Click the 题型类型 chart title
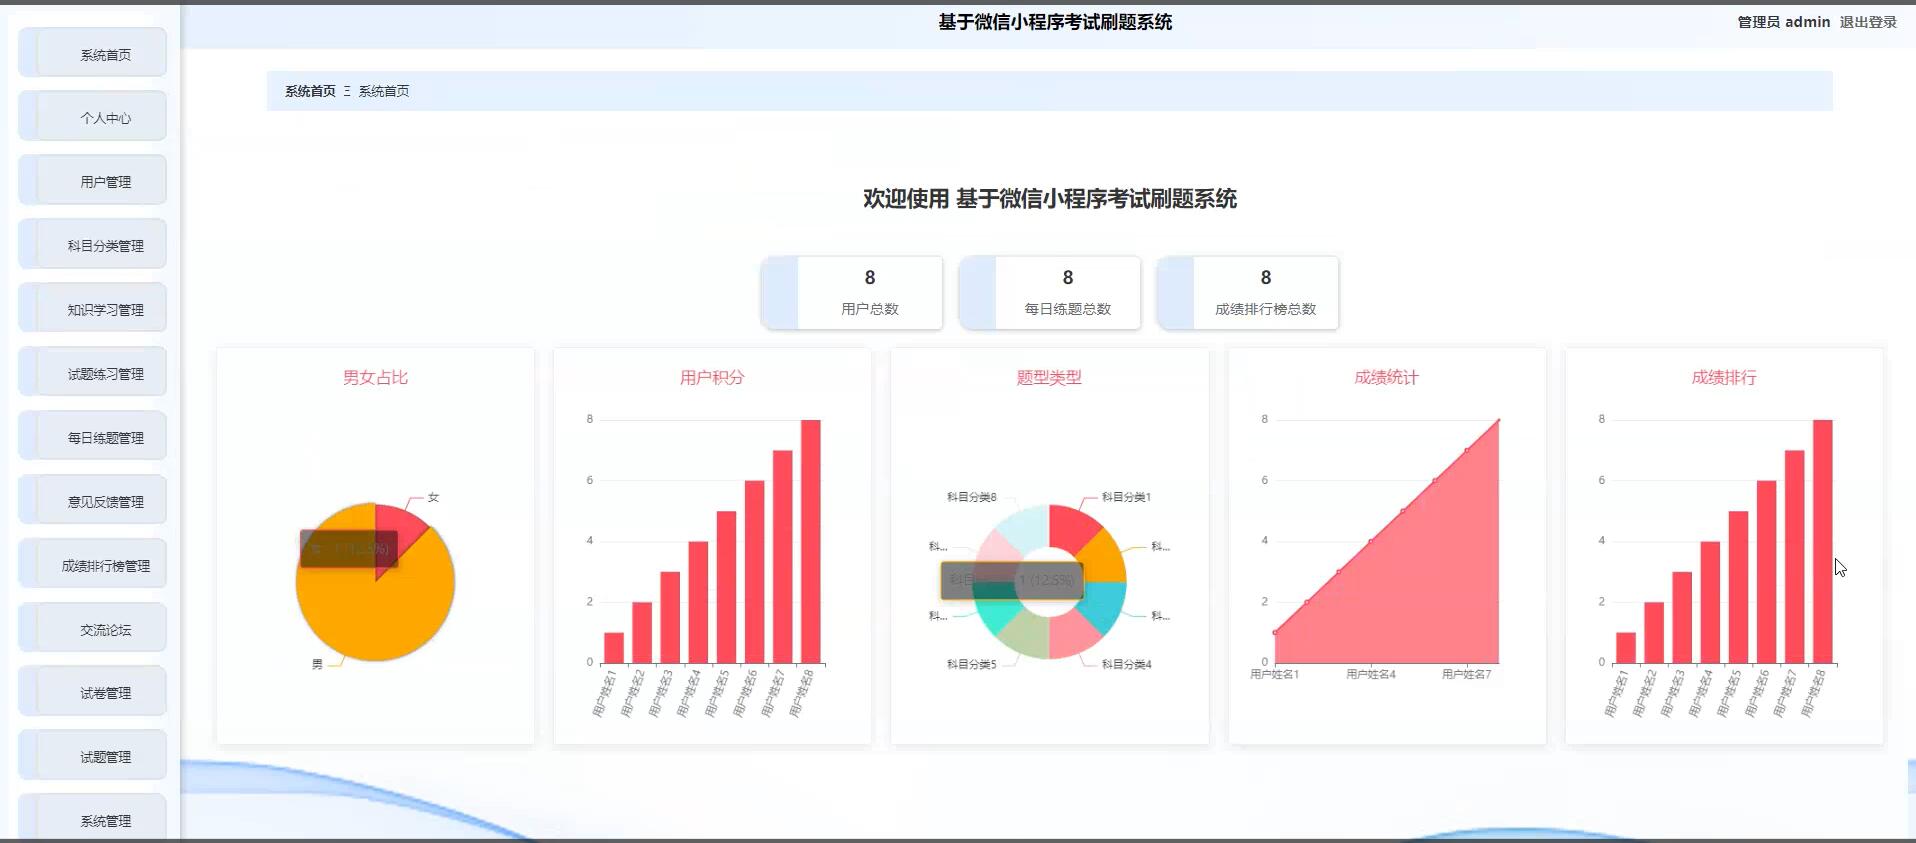1916x843 pixels. (x=1049, y=377)
